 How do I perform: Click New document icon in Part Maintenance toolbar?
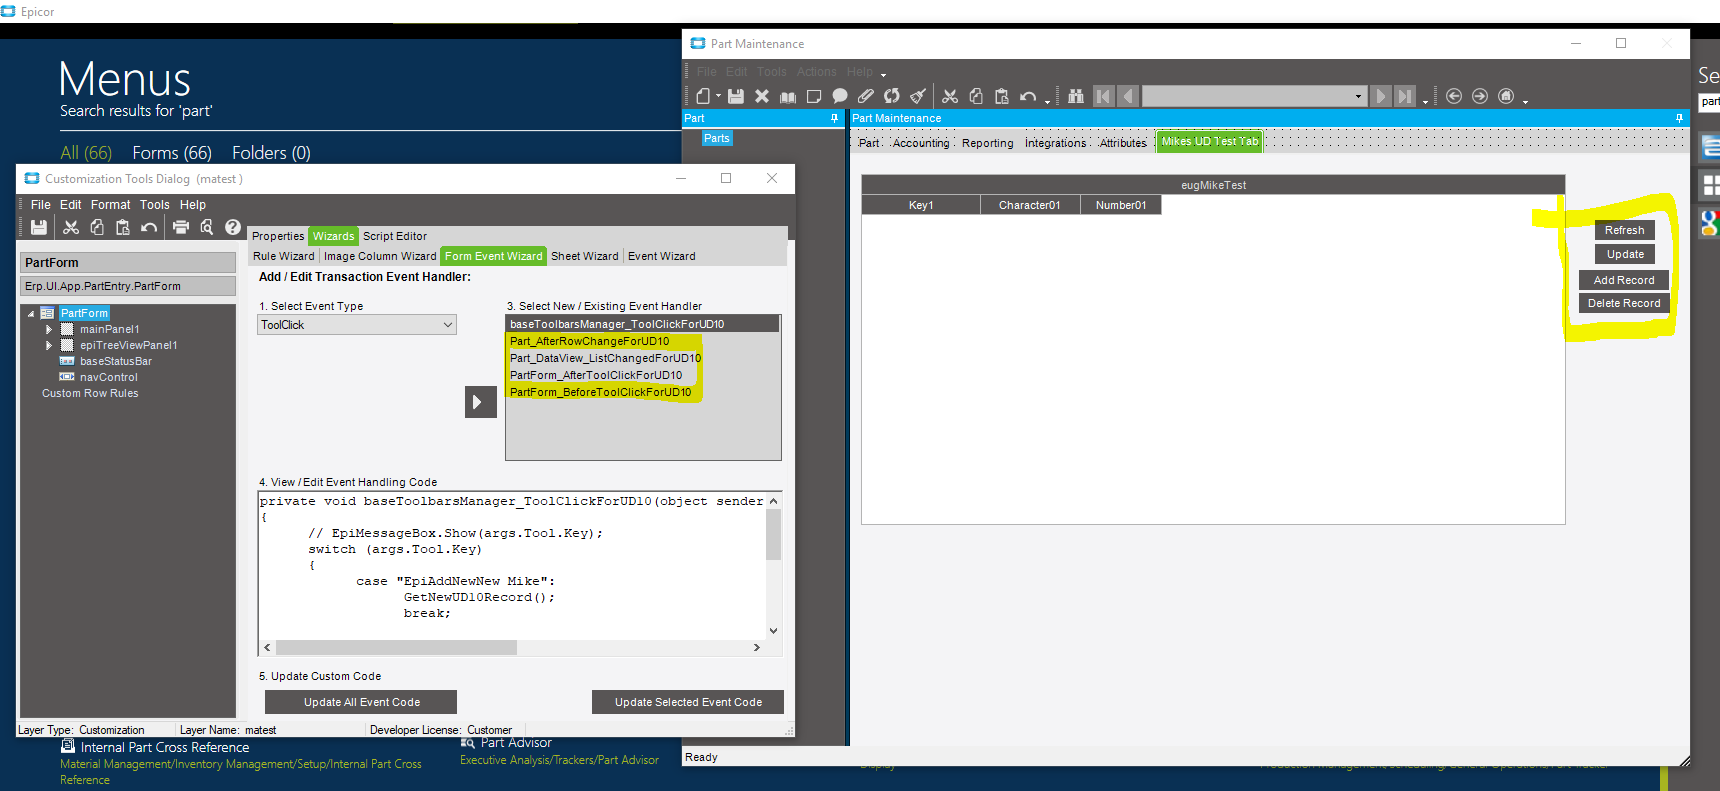704,96
